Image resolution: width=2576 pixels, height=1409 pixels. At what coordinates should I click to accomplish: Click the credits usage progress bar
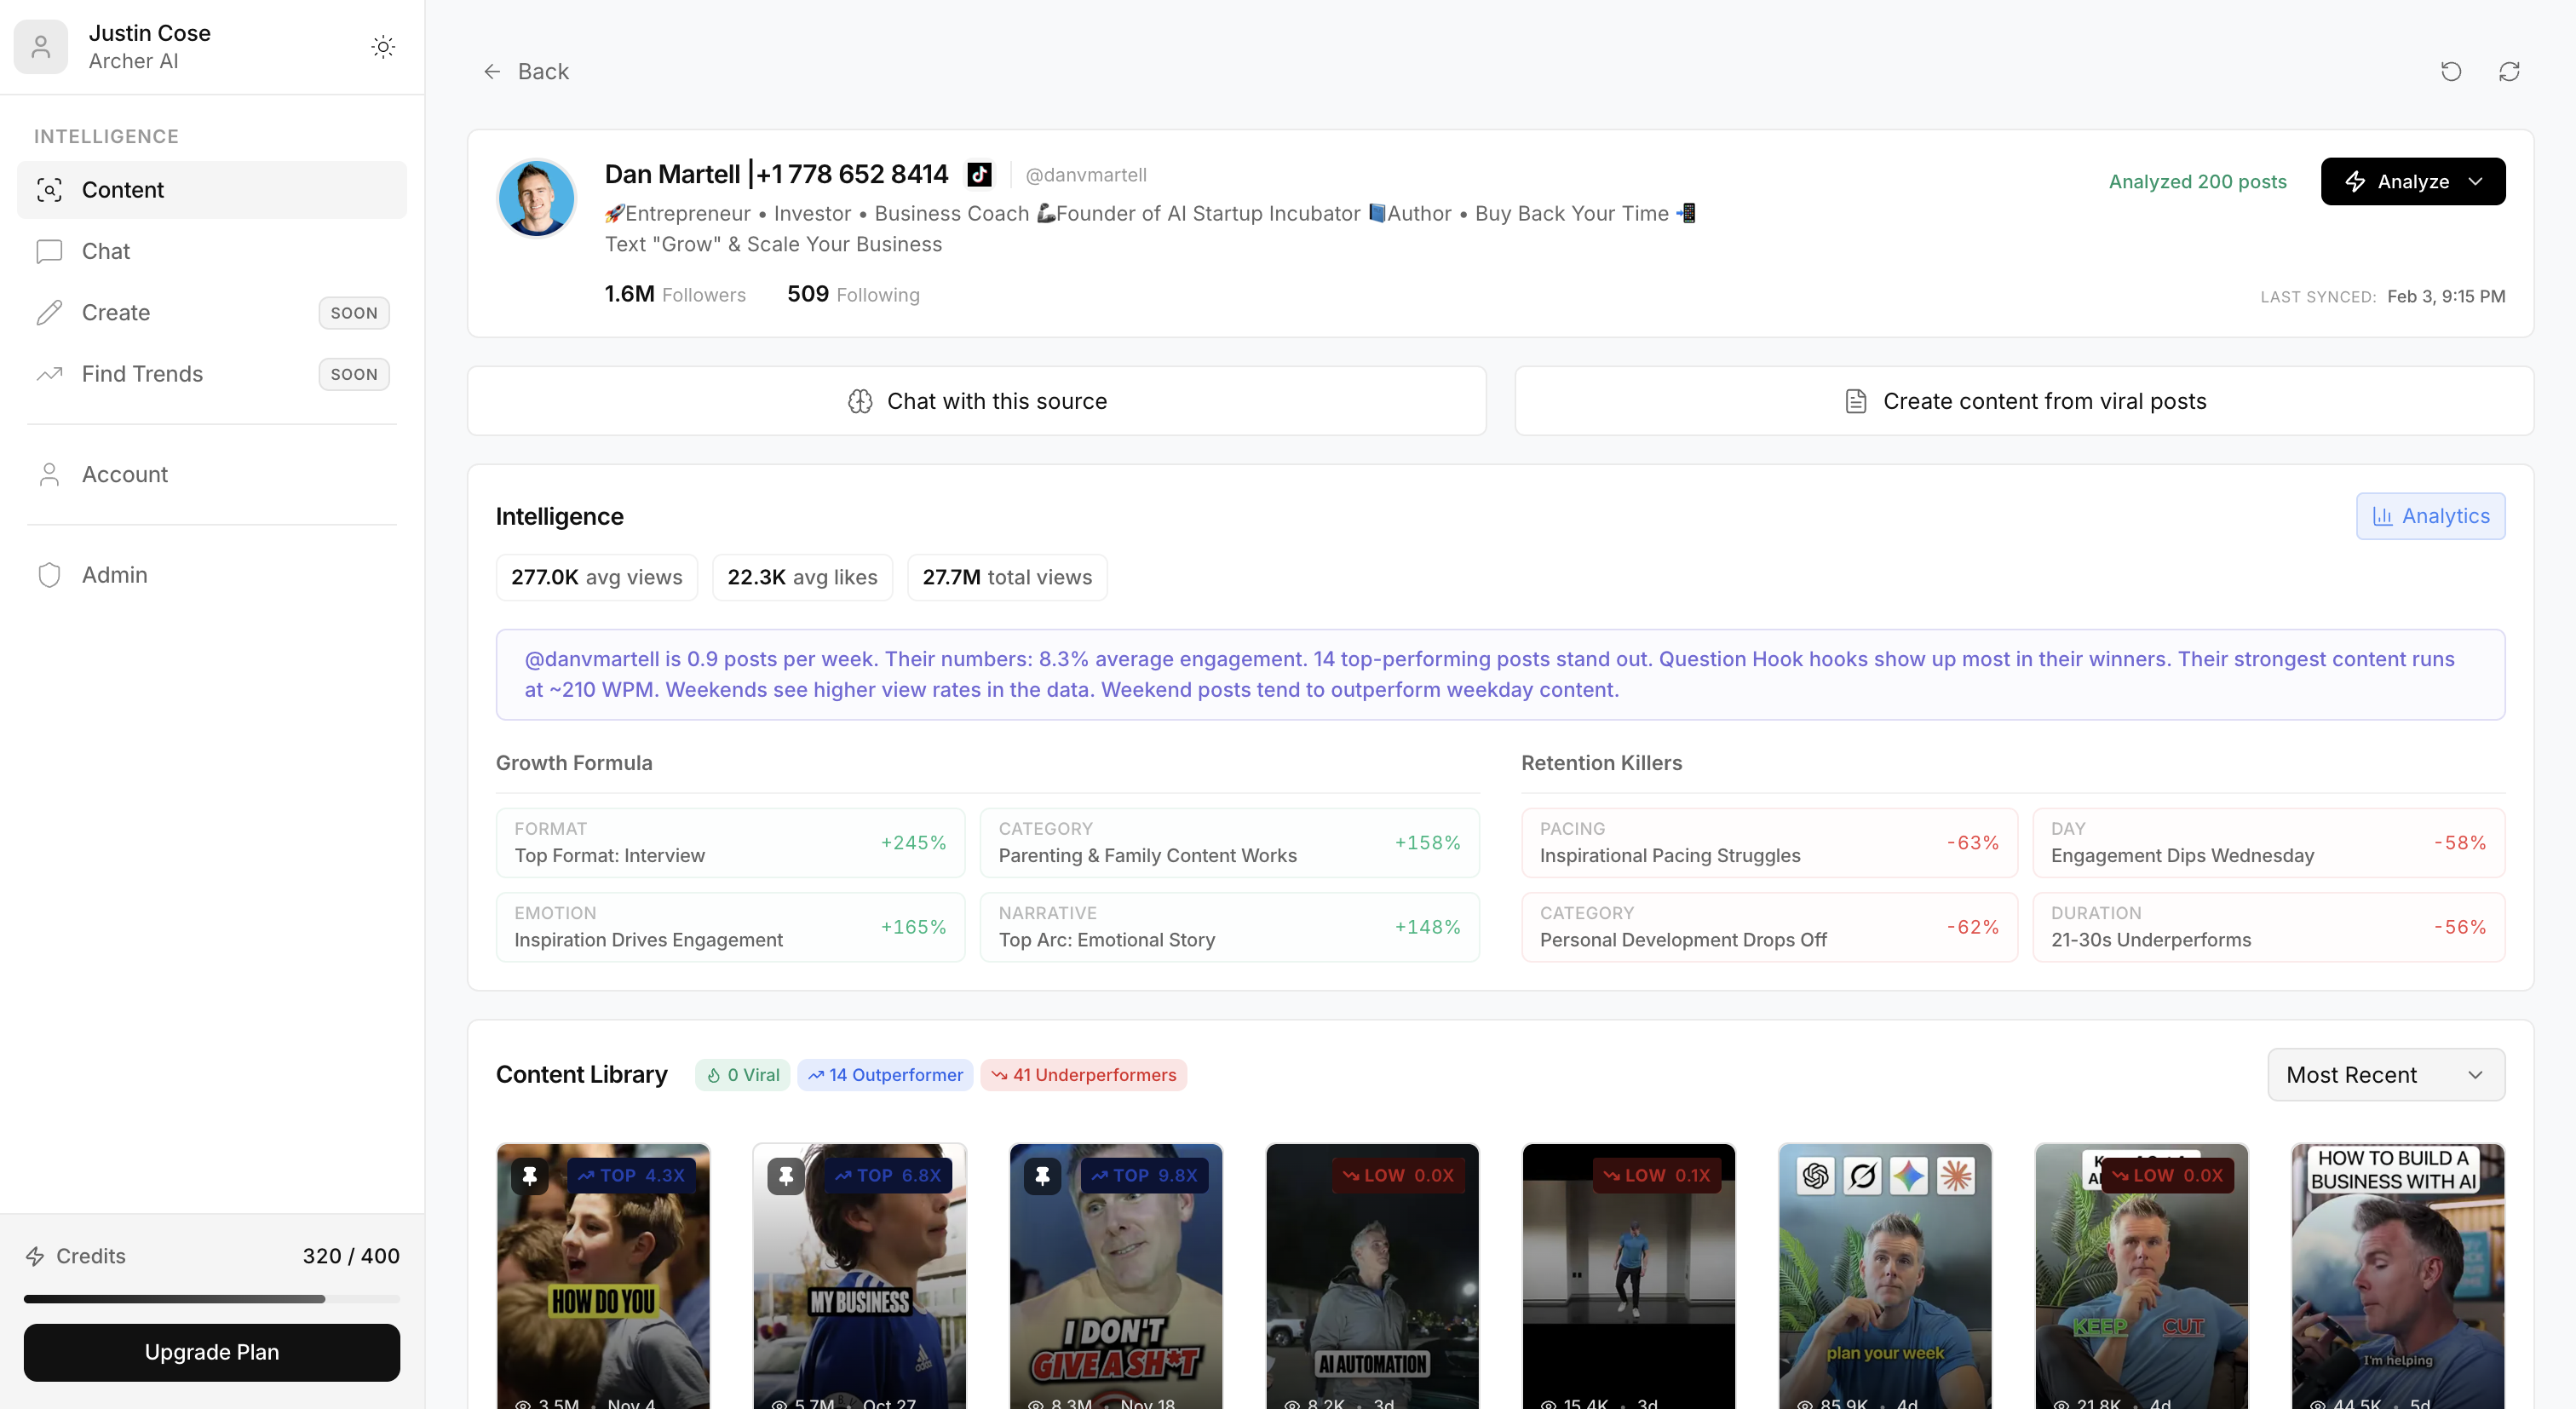point(212,1299)
